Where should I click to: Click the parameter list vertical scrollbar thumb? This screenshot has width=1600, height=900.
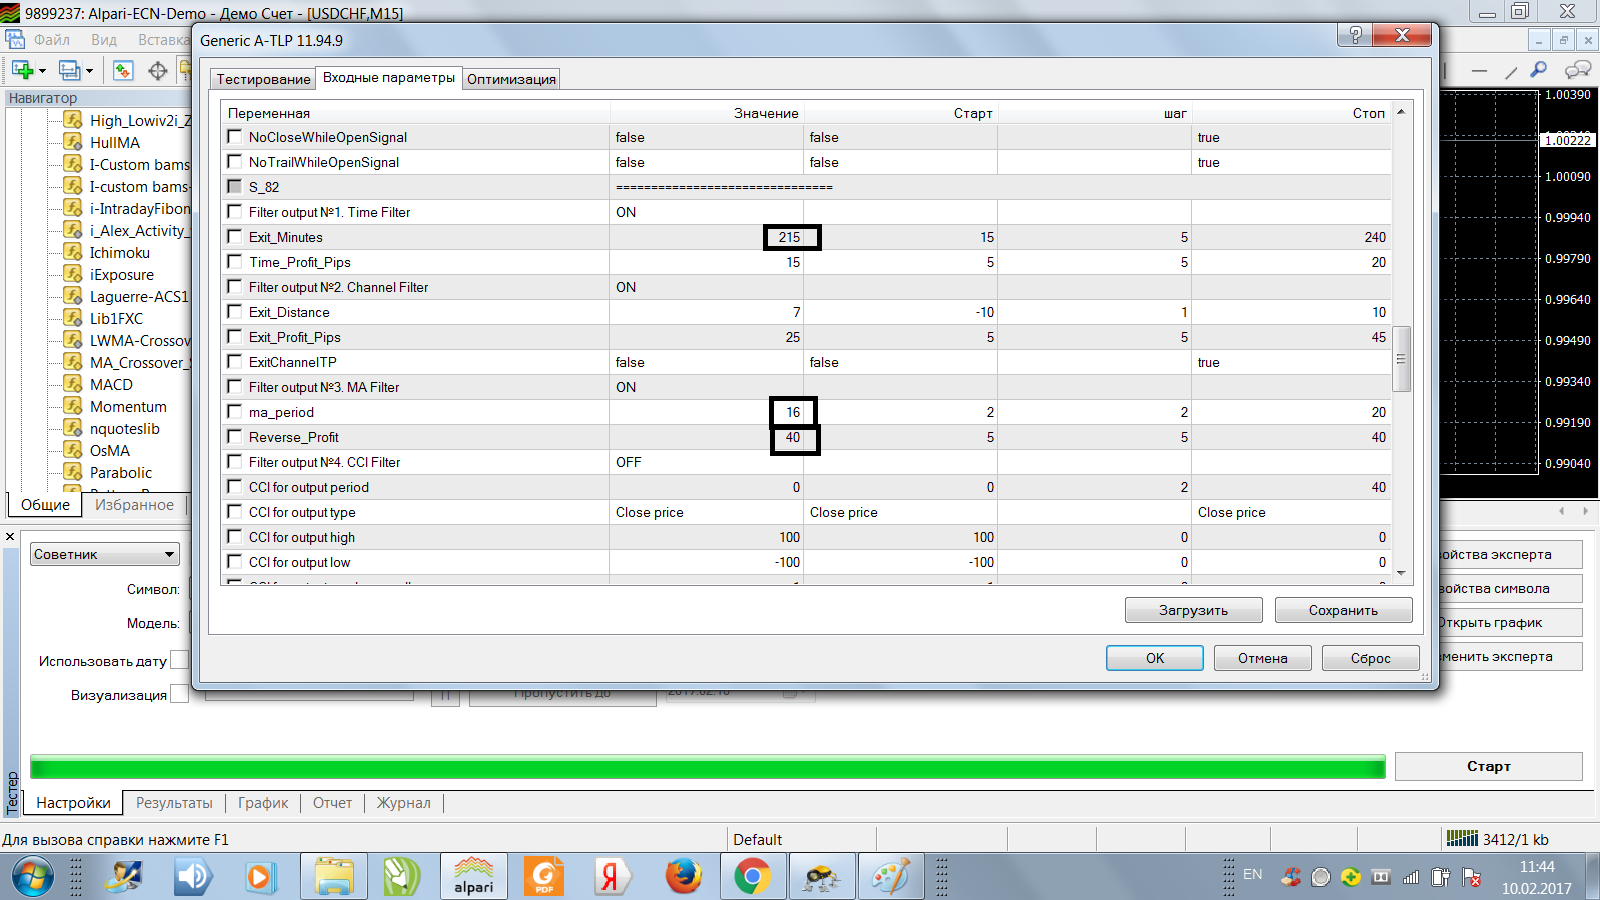[x=1401, y=359]
